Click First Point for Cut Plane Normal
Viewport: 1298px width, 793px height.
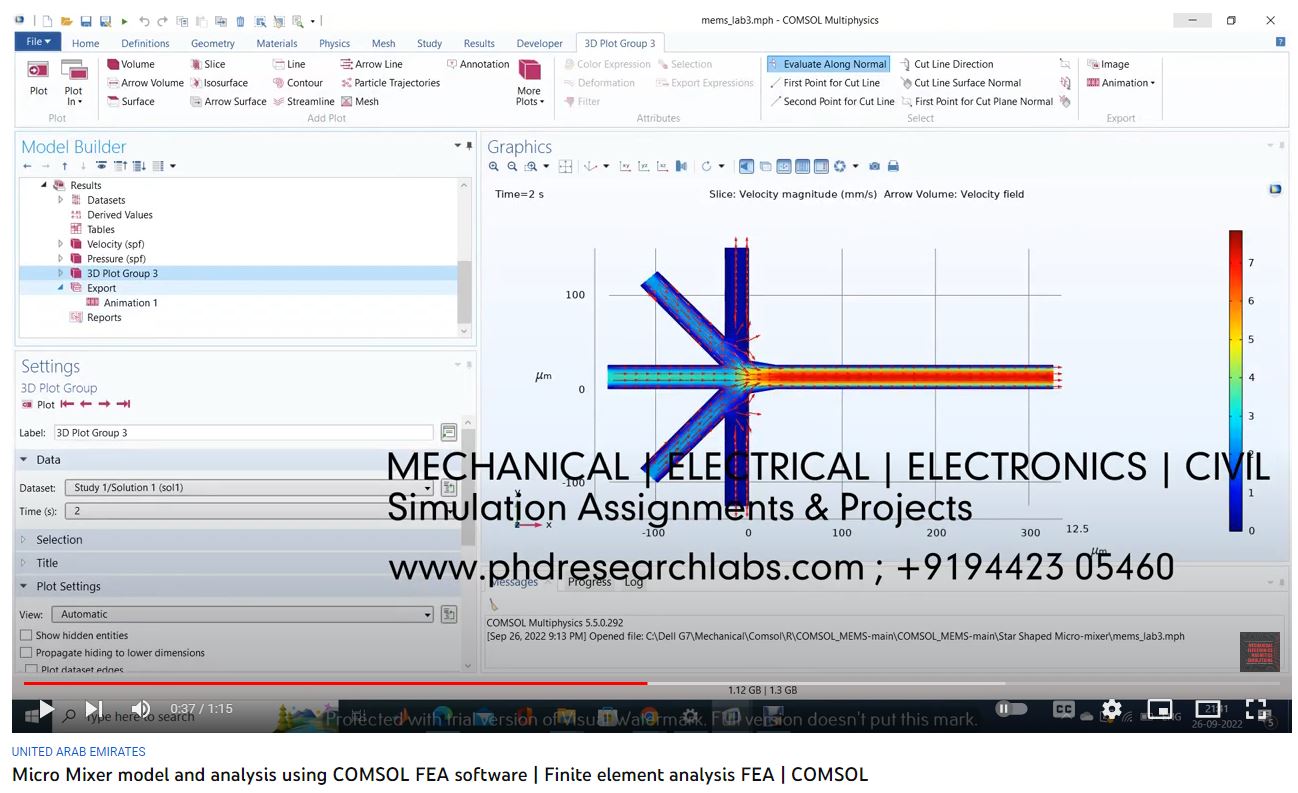[976, 101]
